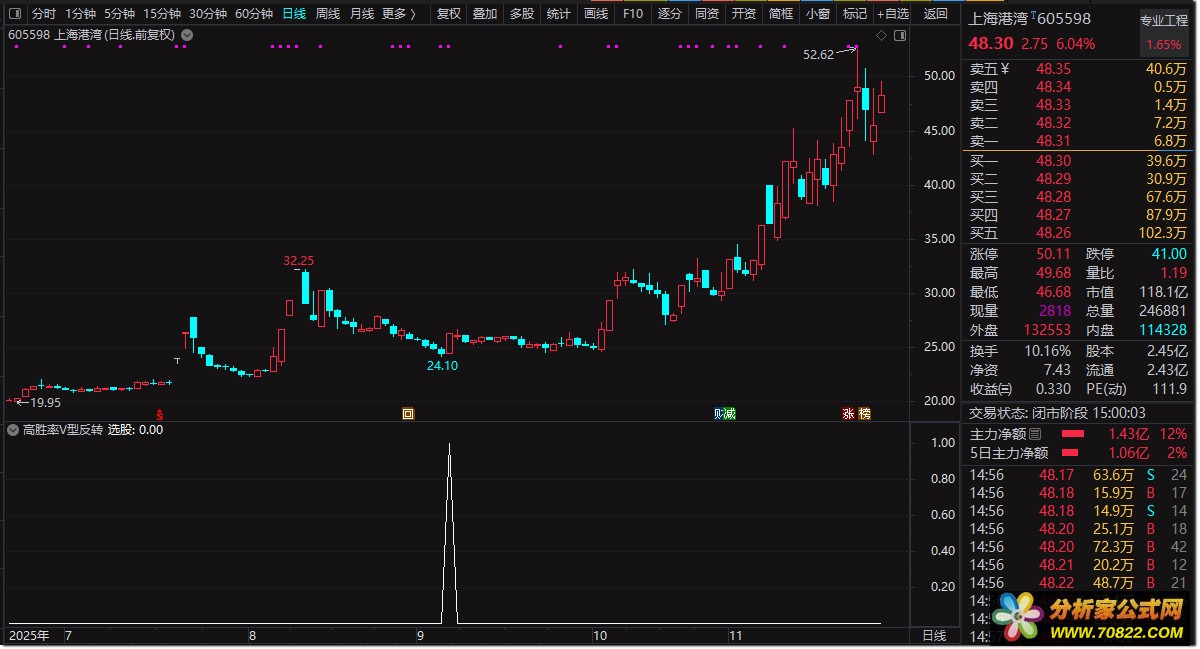Select the 30分钟 period tab
The height and width of the screenshot is (649, 1200).
(208, 14)
